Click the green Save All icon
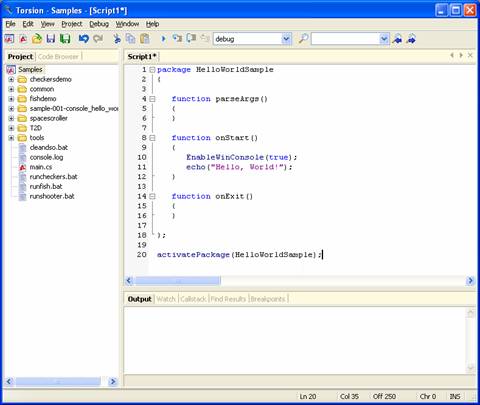The height and width of the screenshot is (405, 480). pyautogui.click(x=65, y=39)
